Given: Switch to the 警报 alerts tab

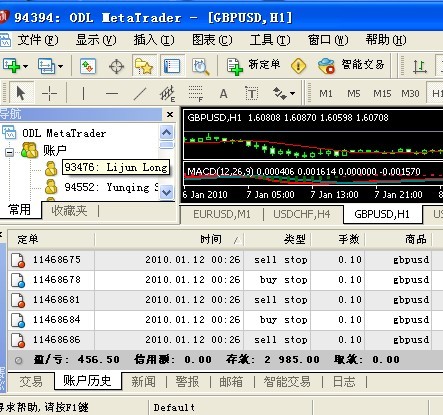Looking at the screenshot, I should coord(187,382).
